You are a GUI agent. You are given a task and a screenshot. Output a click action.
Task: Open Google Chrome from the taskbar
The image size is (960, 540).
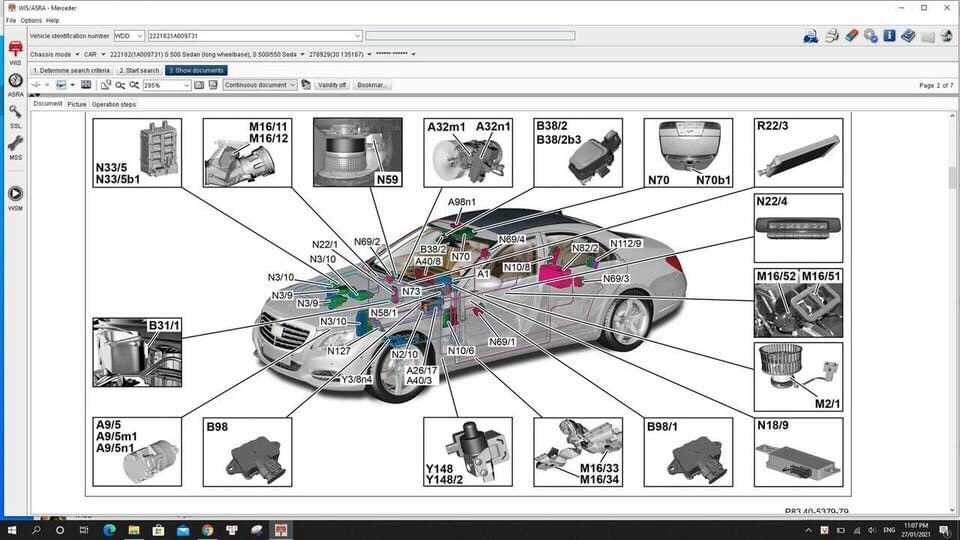click(x=208, y=530)
